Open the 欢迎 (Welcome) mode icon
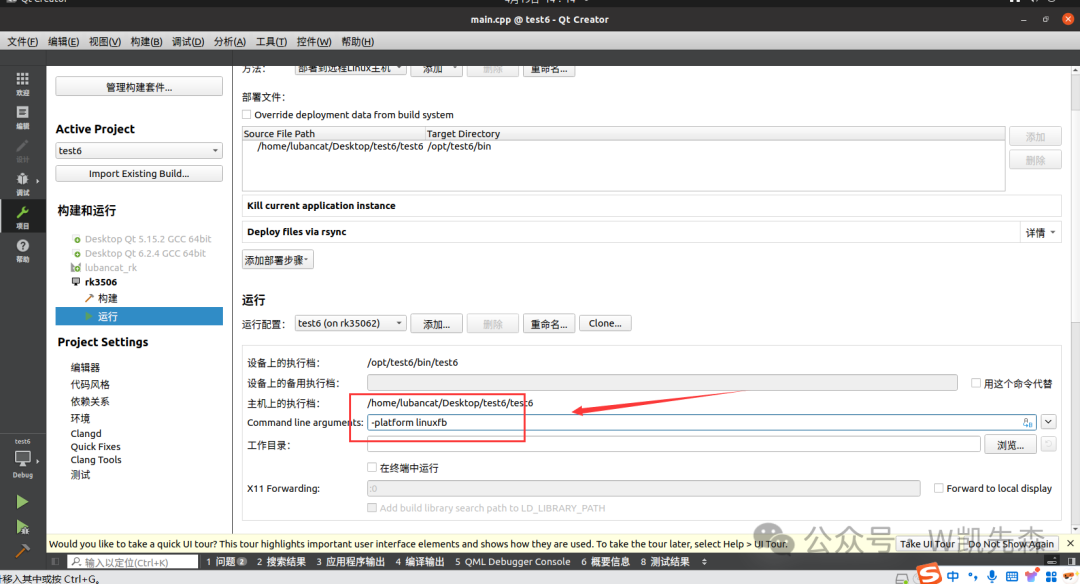Image resolution: width=1080 pixels, height=584 pixels. click(22, 82)
